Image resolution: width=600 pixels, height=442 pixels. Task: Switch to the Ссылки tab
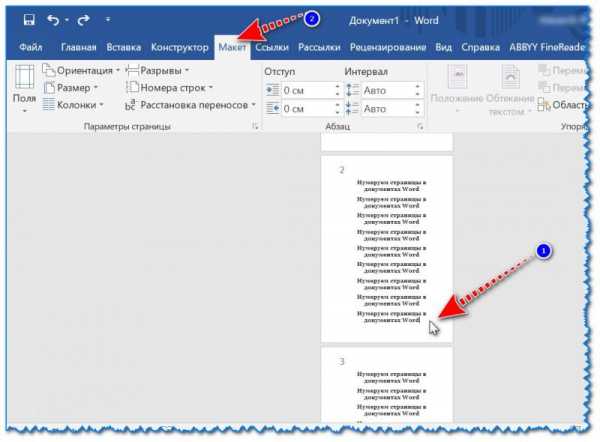(x=272, y=46)
